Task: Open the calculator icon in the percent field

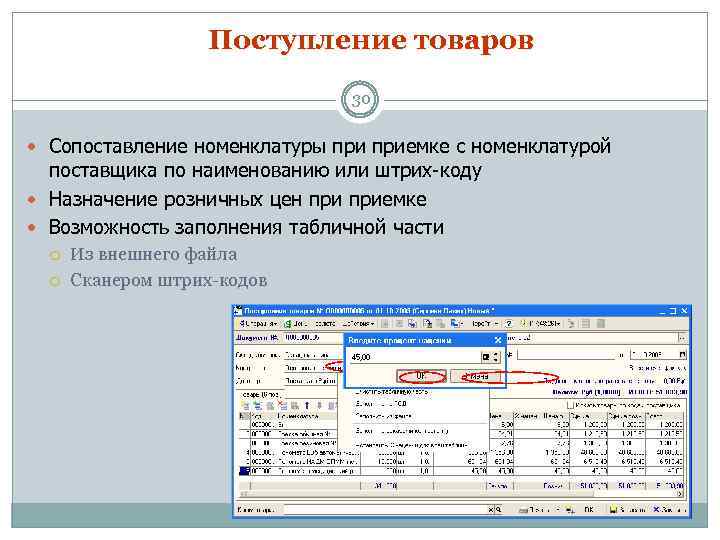Action: pyautogui.click(x=486, y=357)
